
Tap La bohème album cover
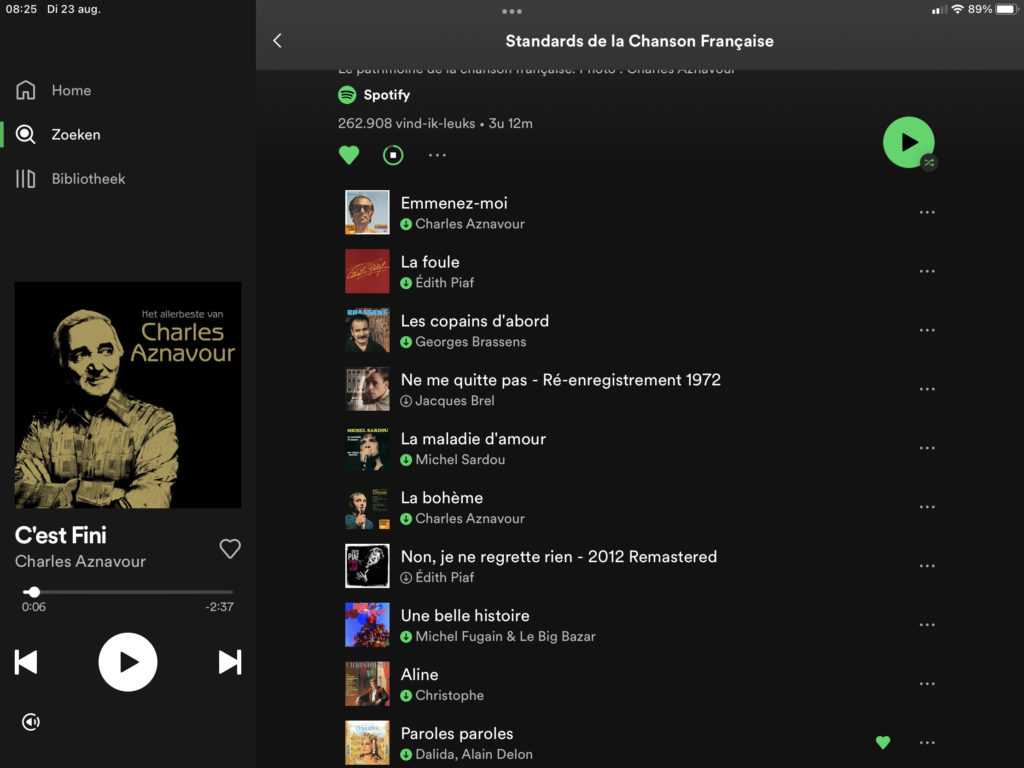click(x=367, y=507)
